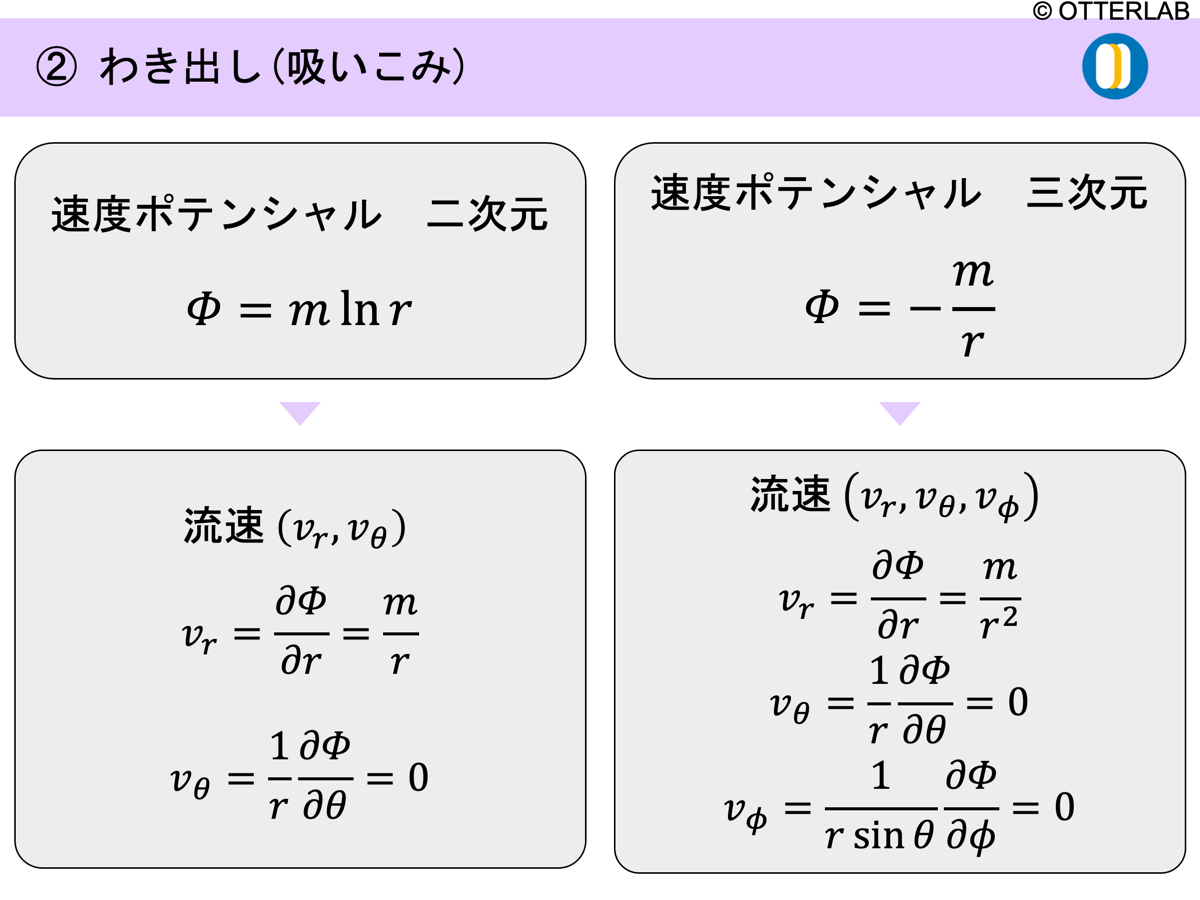Click the © OTTERLAB copyright text
This screenshot has height=900, width=1200.
tap(1113, 11)
